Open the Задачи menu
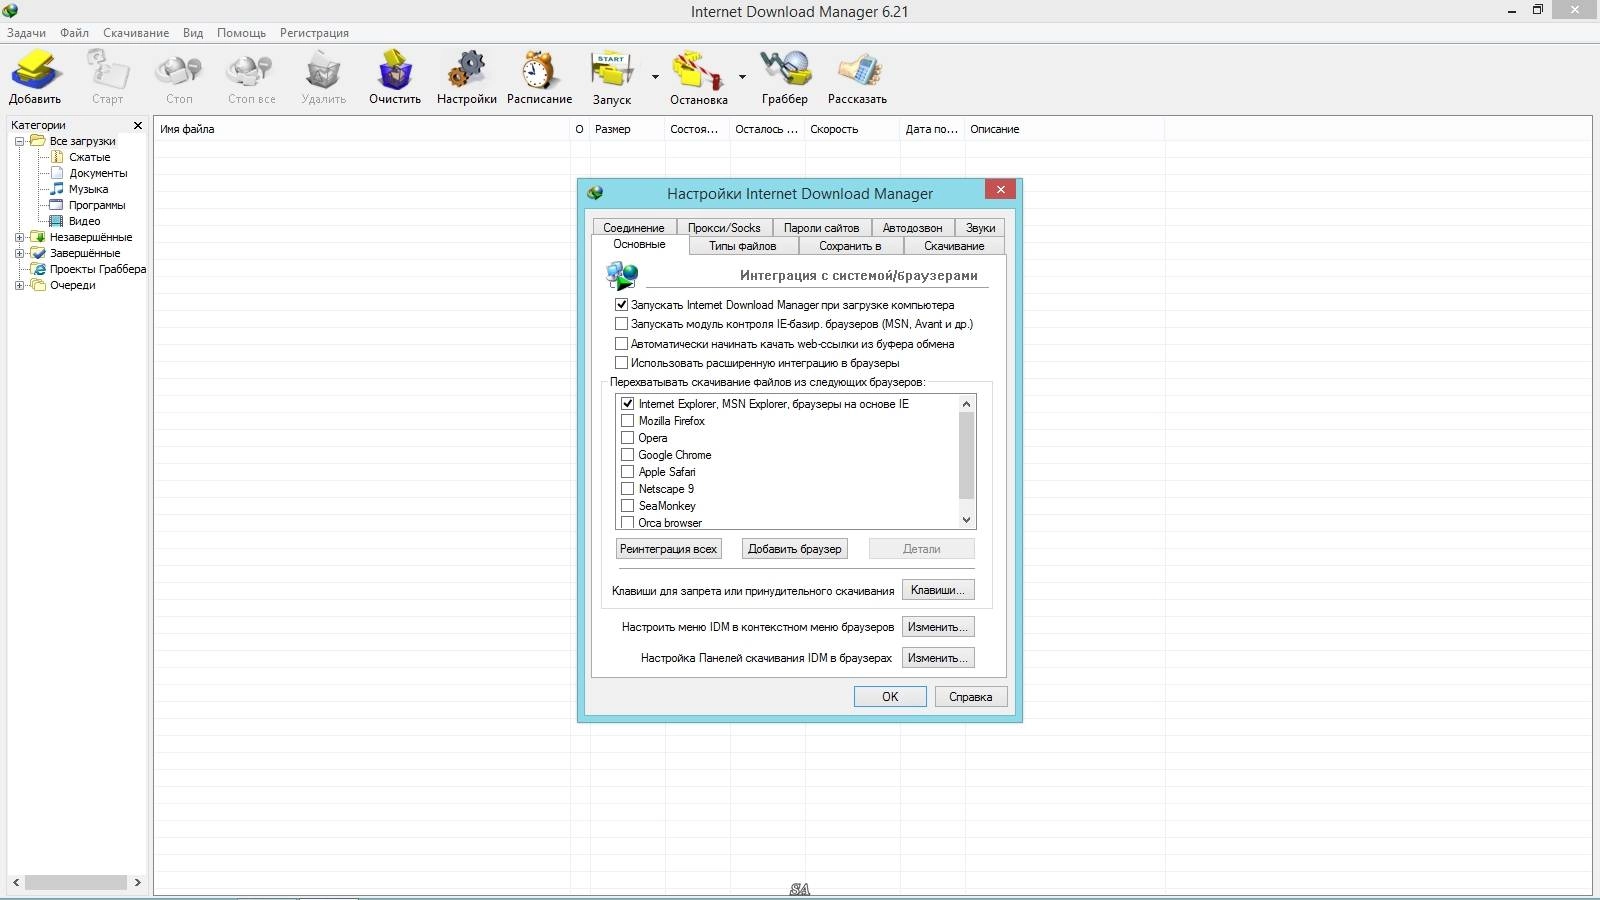1600x900 pixels. [27, 33]
